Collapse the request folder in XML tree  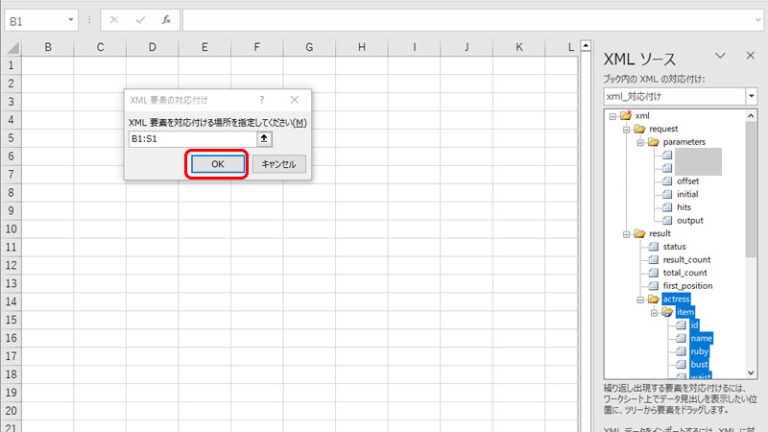(x=625, y=129)
